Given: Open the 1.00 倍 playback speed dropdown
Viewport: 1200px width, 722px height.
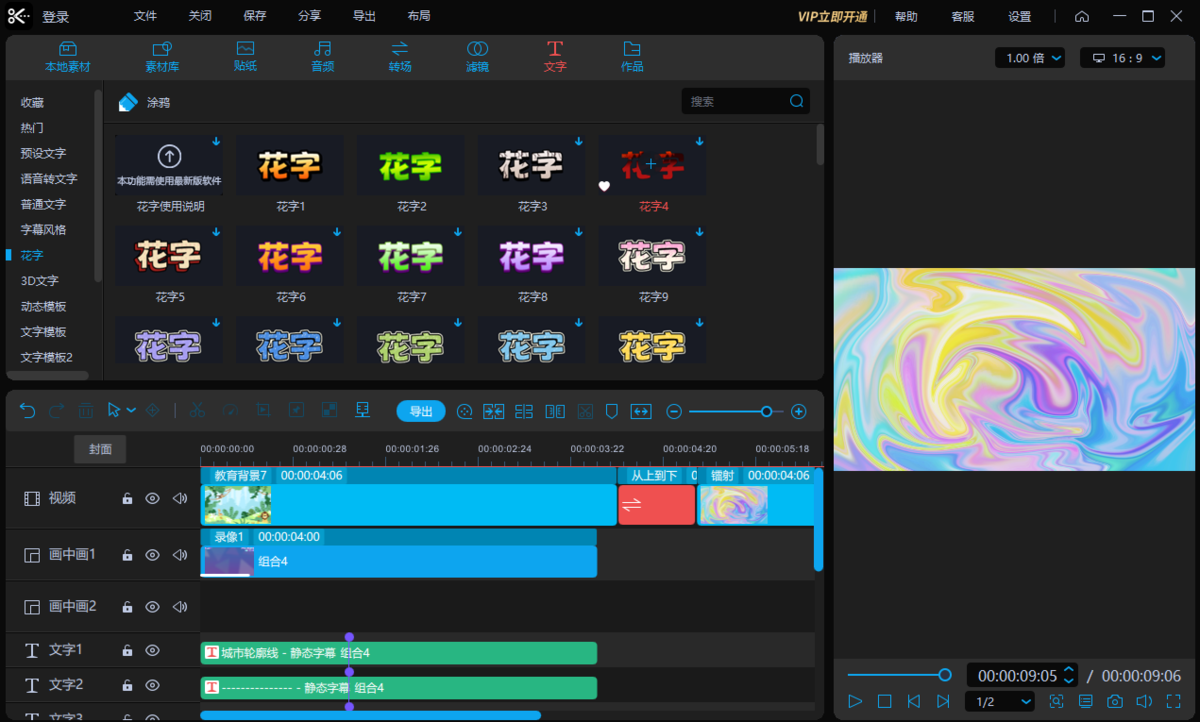Looking at the screenshot, I should point(1030,58).
